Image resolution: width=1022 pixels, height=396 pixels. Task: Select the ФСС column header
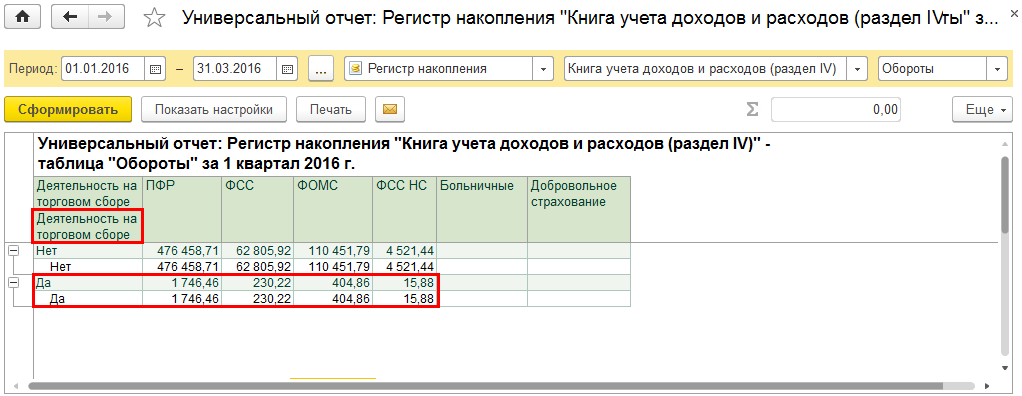pyautogui.click(x=257, y=209)
